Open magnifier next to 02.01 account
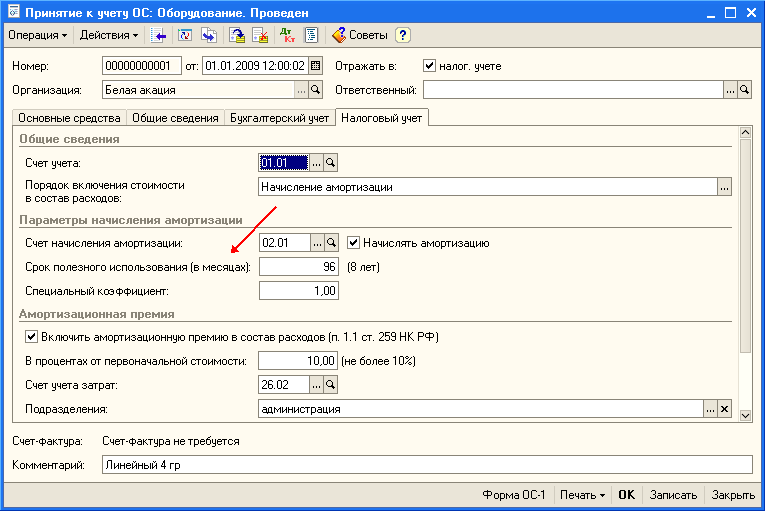 pos(331,243)
